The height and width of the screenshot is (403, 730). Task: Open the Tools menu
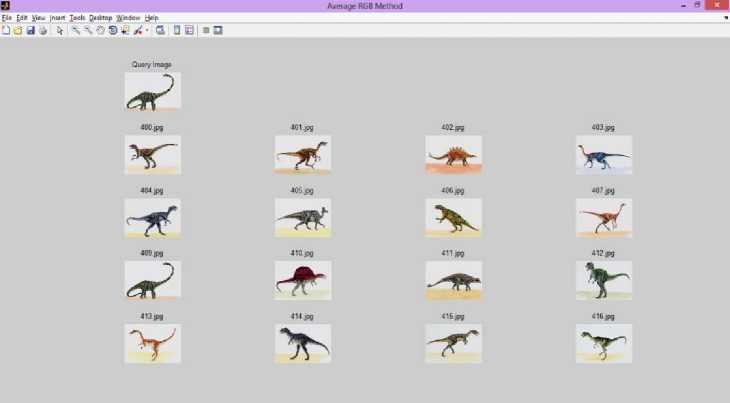(x=77, y=18)
